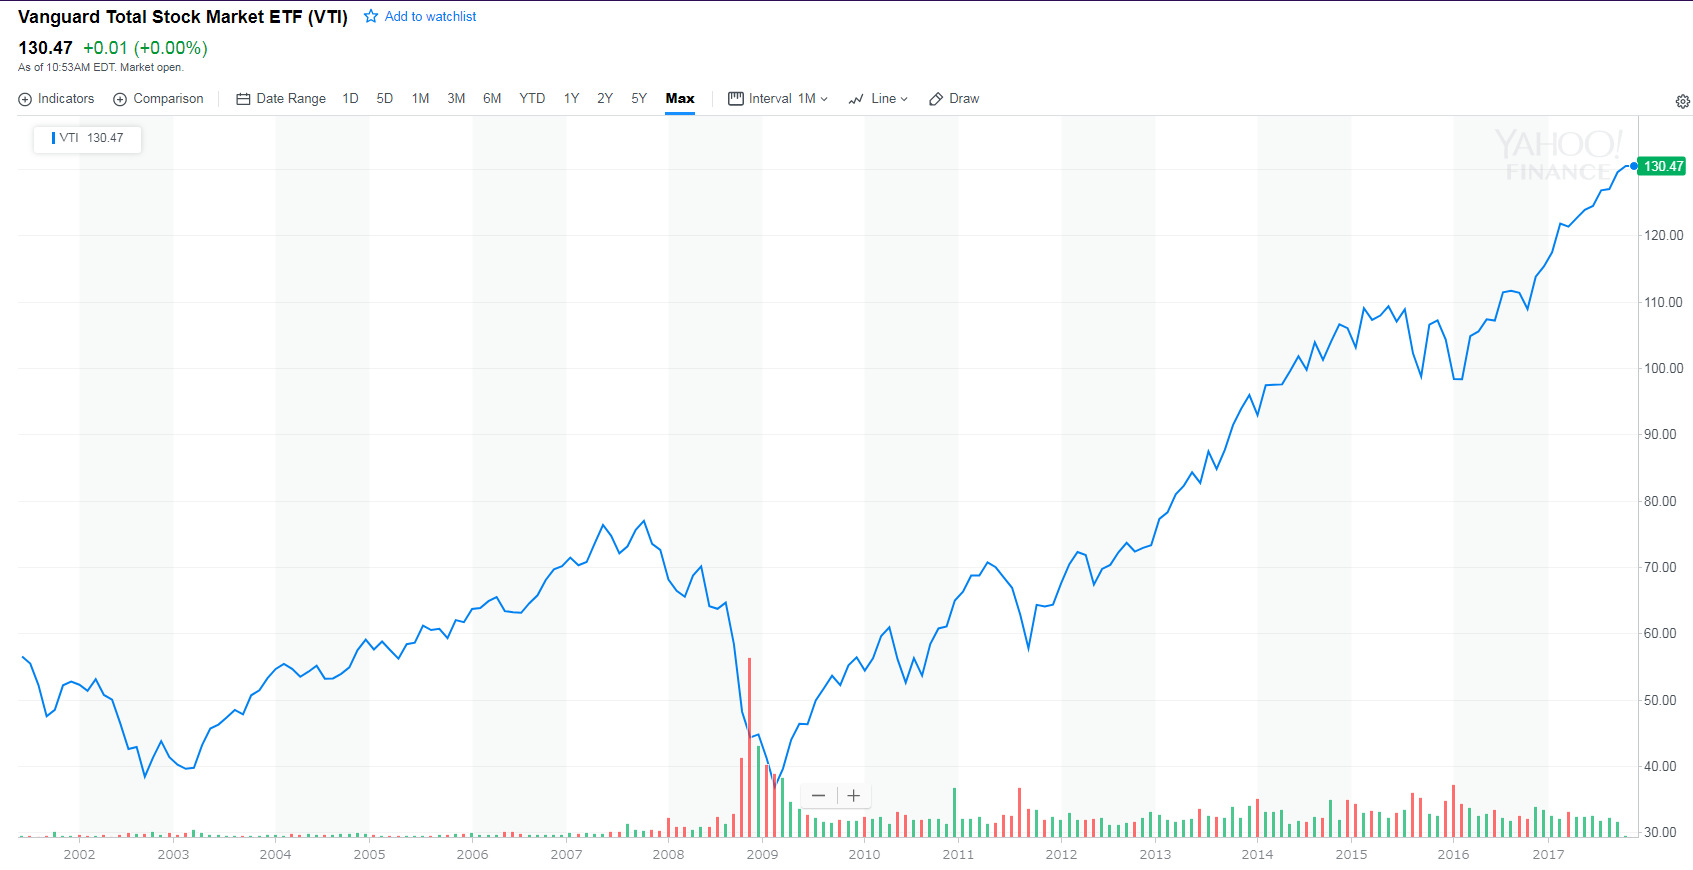Open the Line chart type dropdown
1693x870 pixels.
coord(878,99)
